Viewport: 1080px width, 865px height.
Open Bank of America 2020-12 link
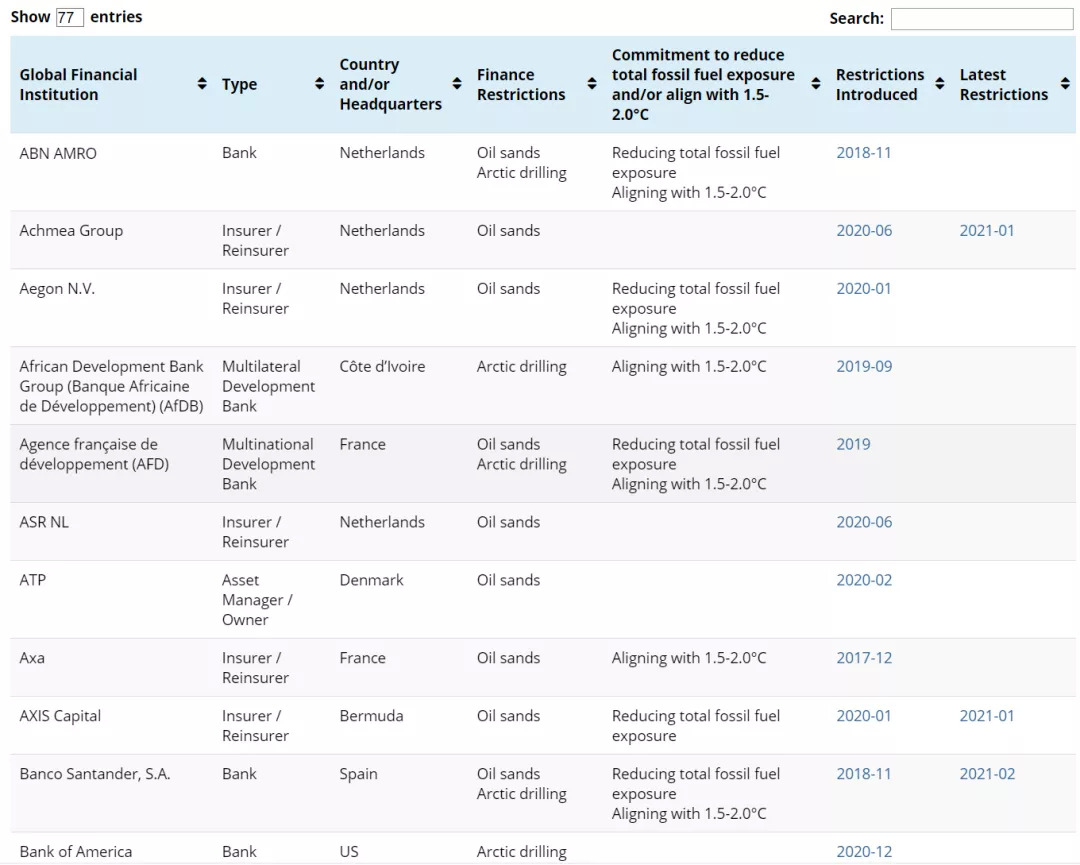pyautogui.click(x=864, y=851)
